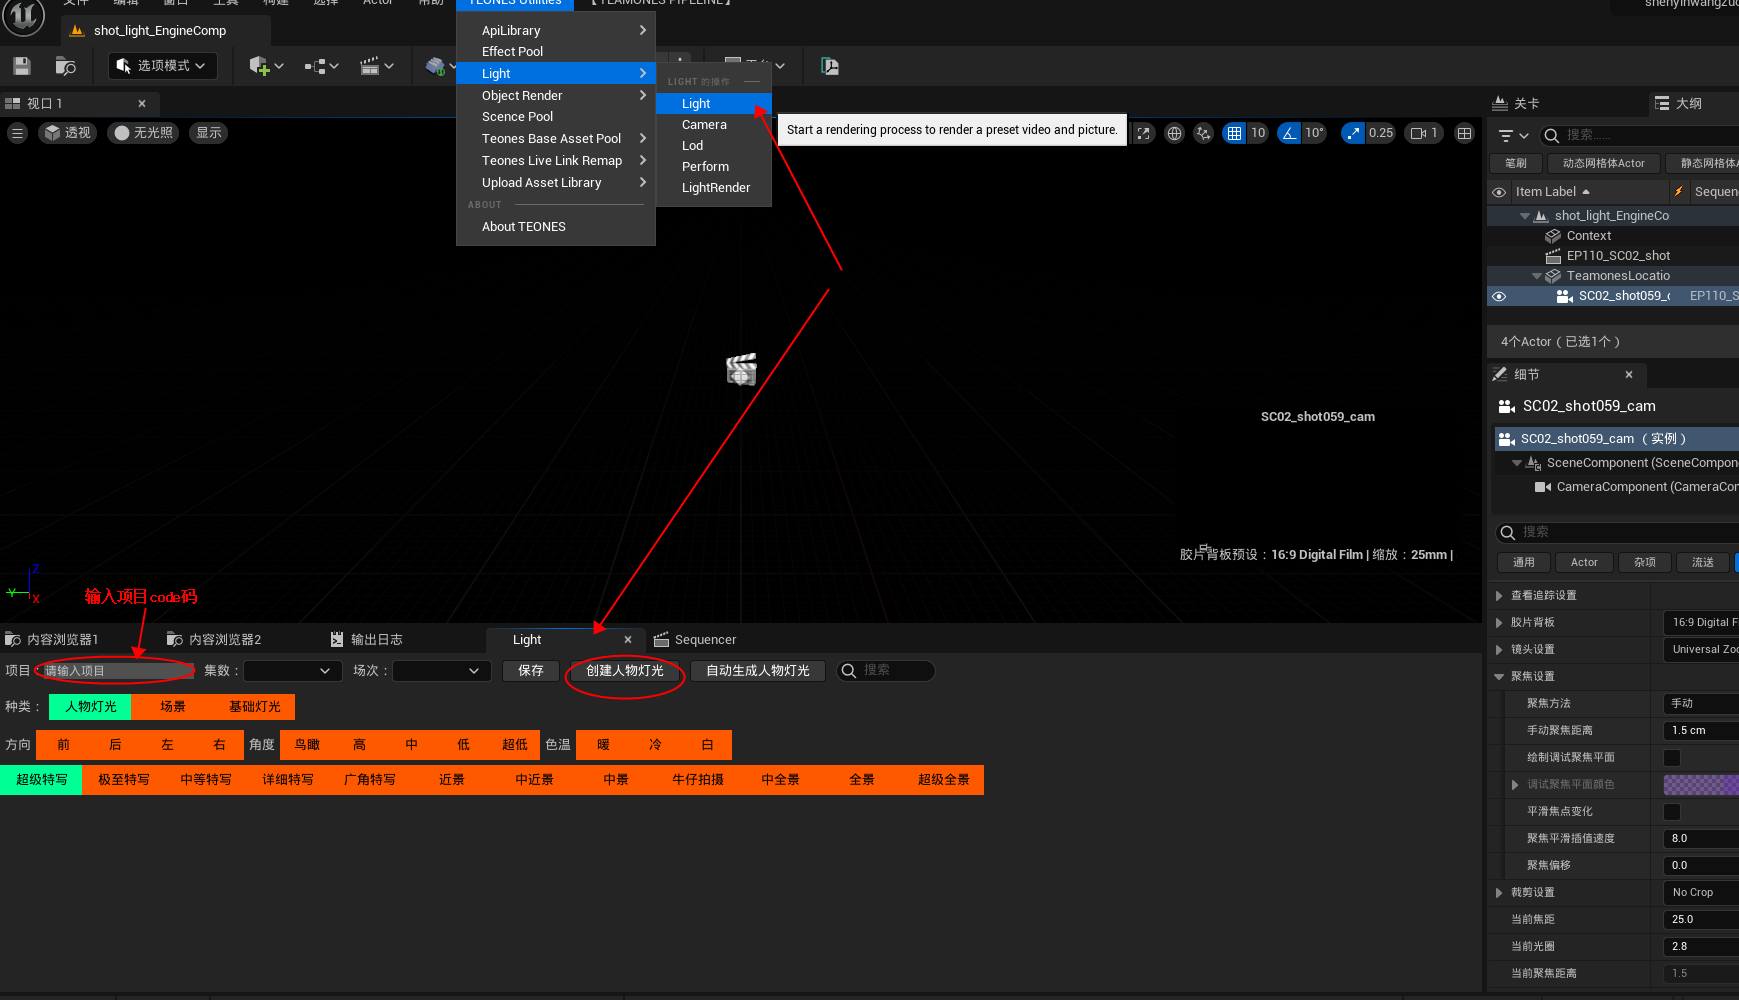This screenshot has height=1000, width=1739.
Task: Click the 保存 button in Light panel
Action: [531, 671]
